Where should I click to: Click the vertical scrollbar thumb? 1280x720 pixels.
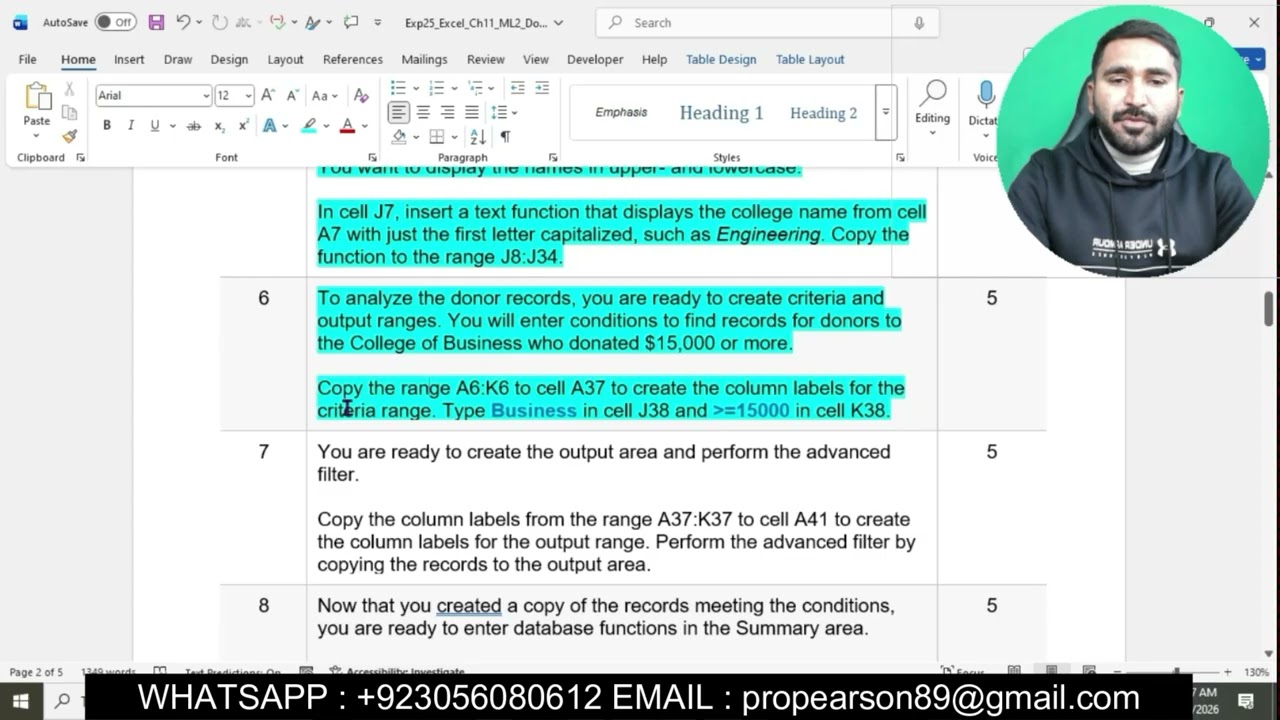[1269, 308]
